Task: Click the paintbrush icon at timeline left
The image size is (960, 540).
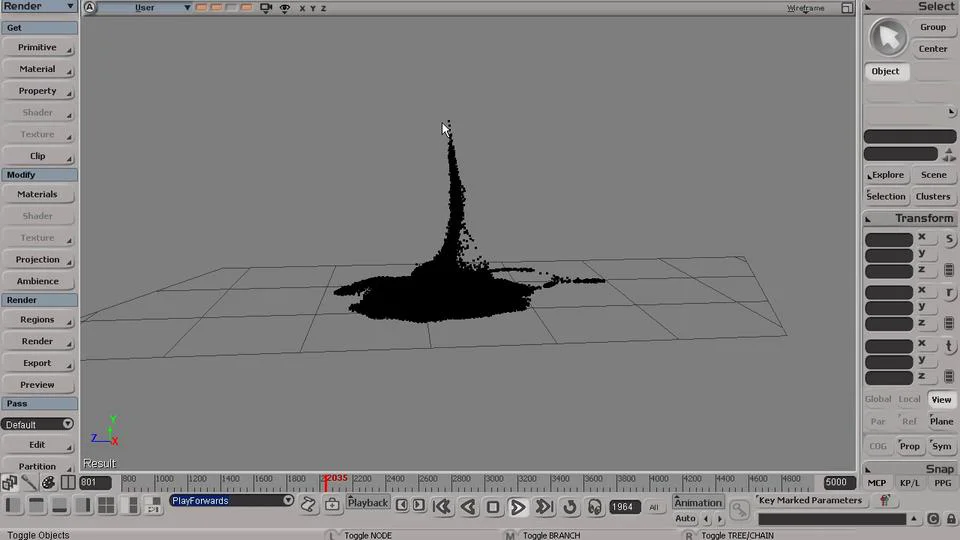Action: point(29,482)
